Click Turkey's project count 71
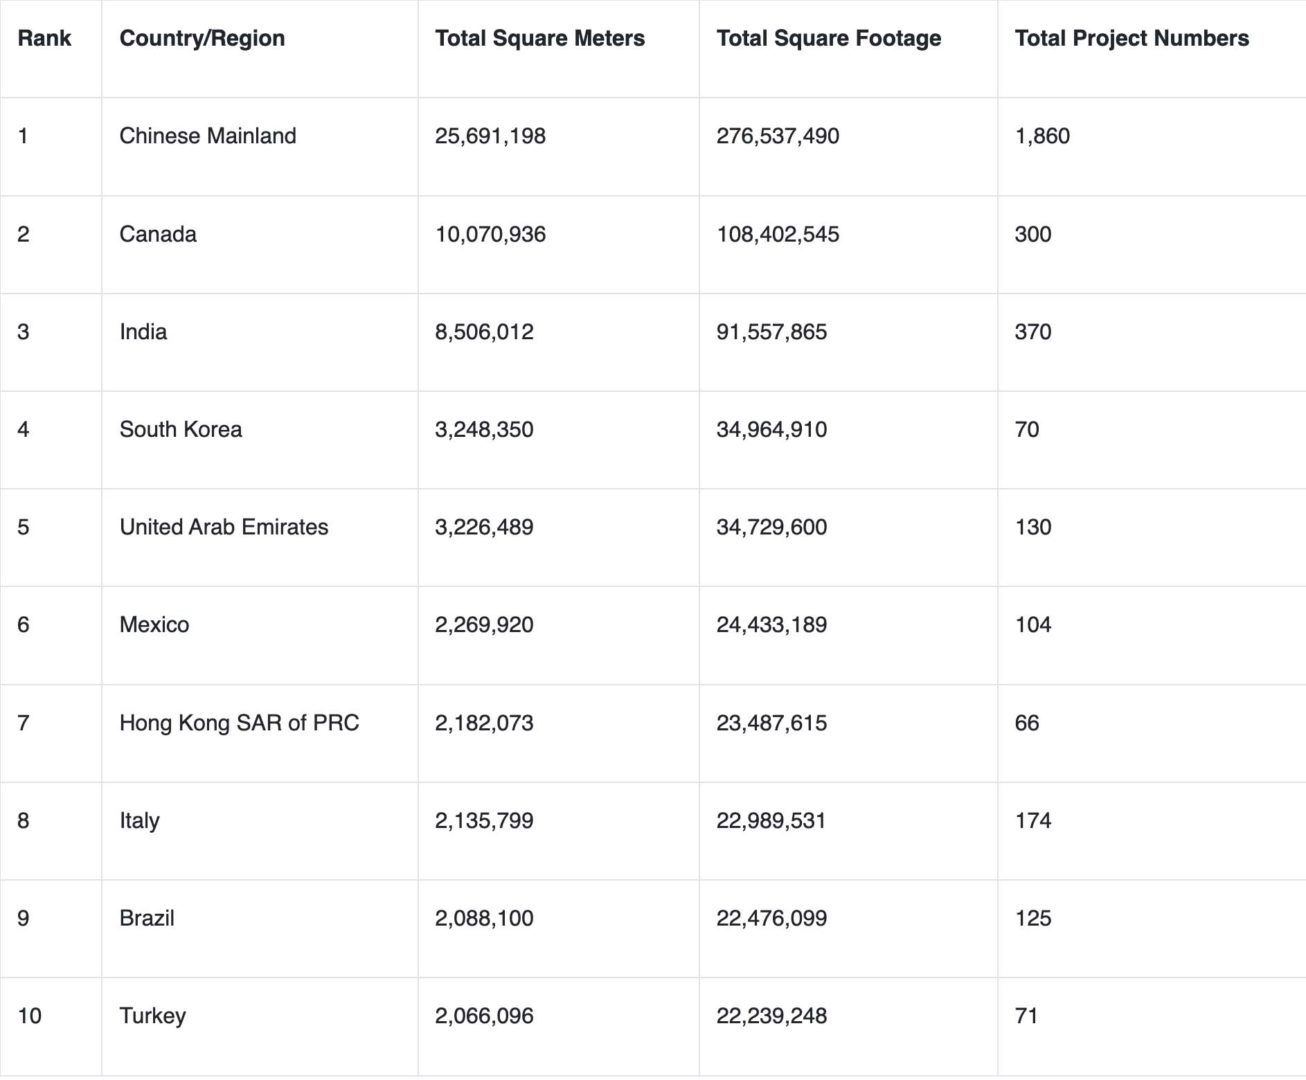 click(x=1026, y=1016)
